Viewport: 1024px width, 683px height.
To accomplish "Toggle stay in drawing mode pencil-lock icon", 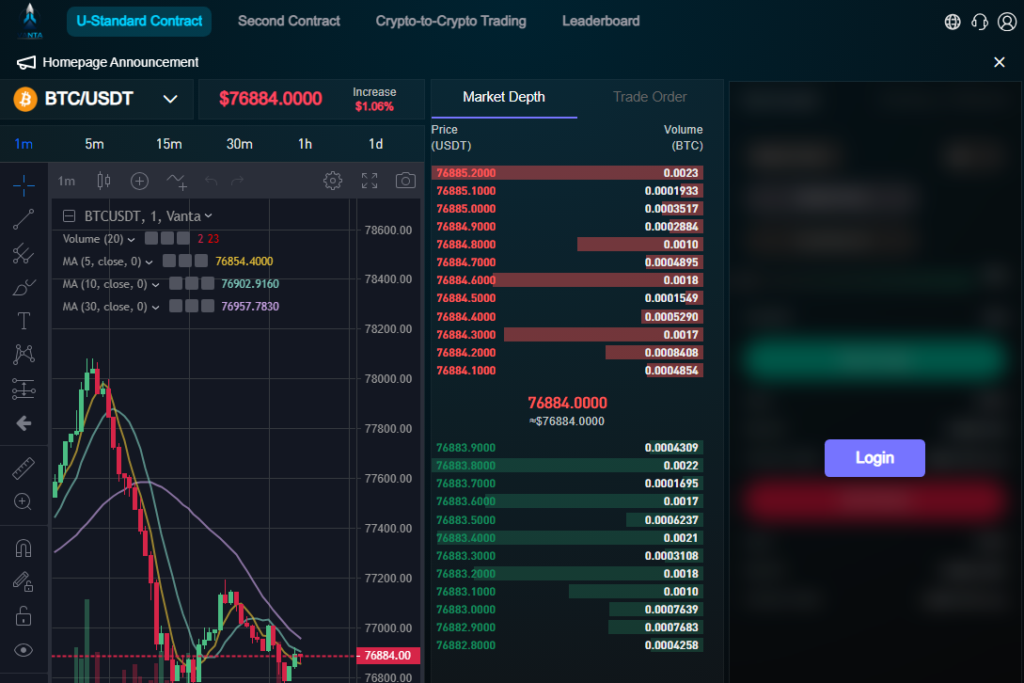I will tap(24, 582).
